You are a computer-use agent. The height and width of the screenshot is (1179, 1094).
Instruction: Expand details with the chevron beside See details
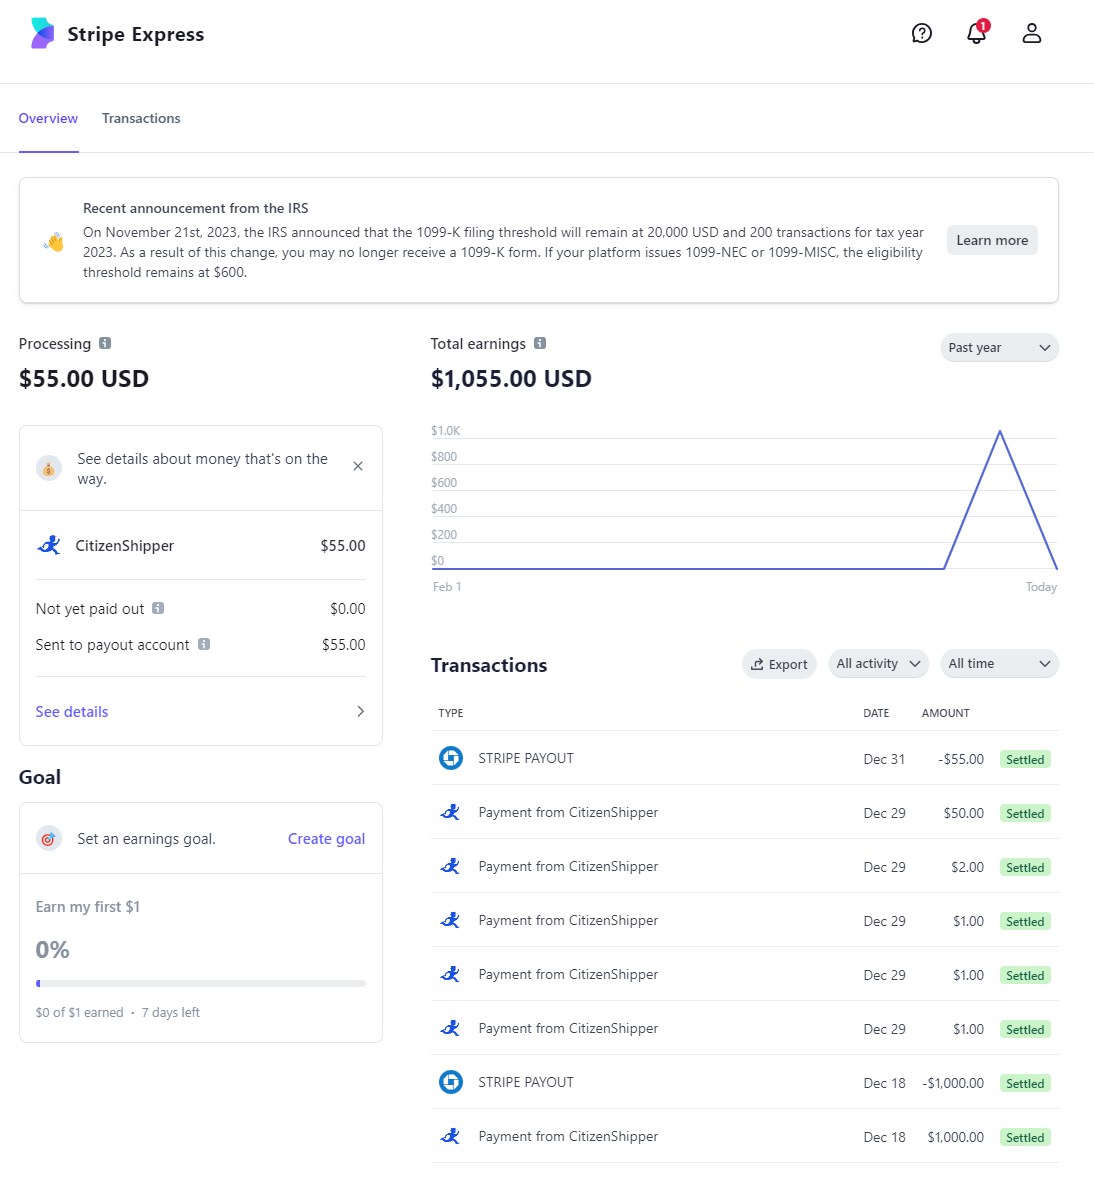point(361,711)
